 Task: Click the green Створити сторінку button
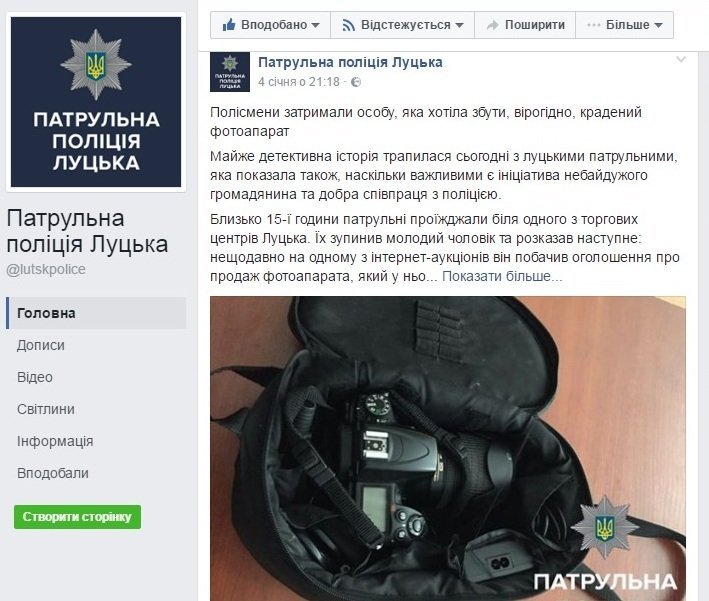[x=77, y=517]
